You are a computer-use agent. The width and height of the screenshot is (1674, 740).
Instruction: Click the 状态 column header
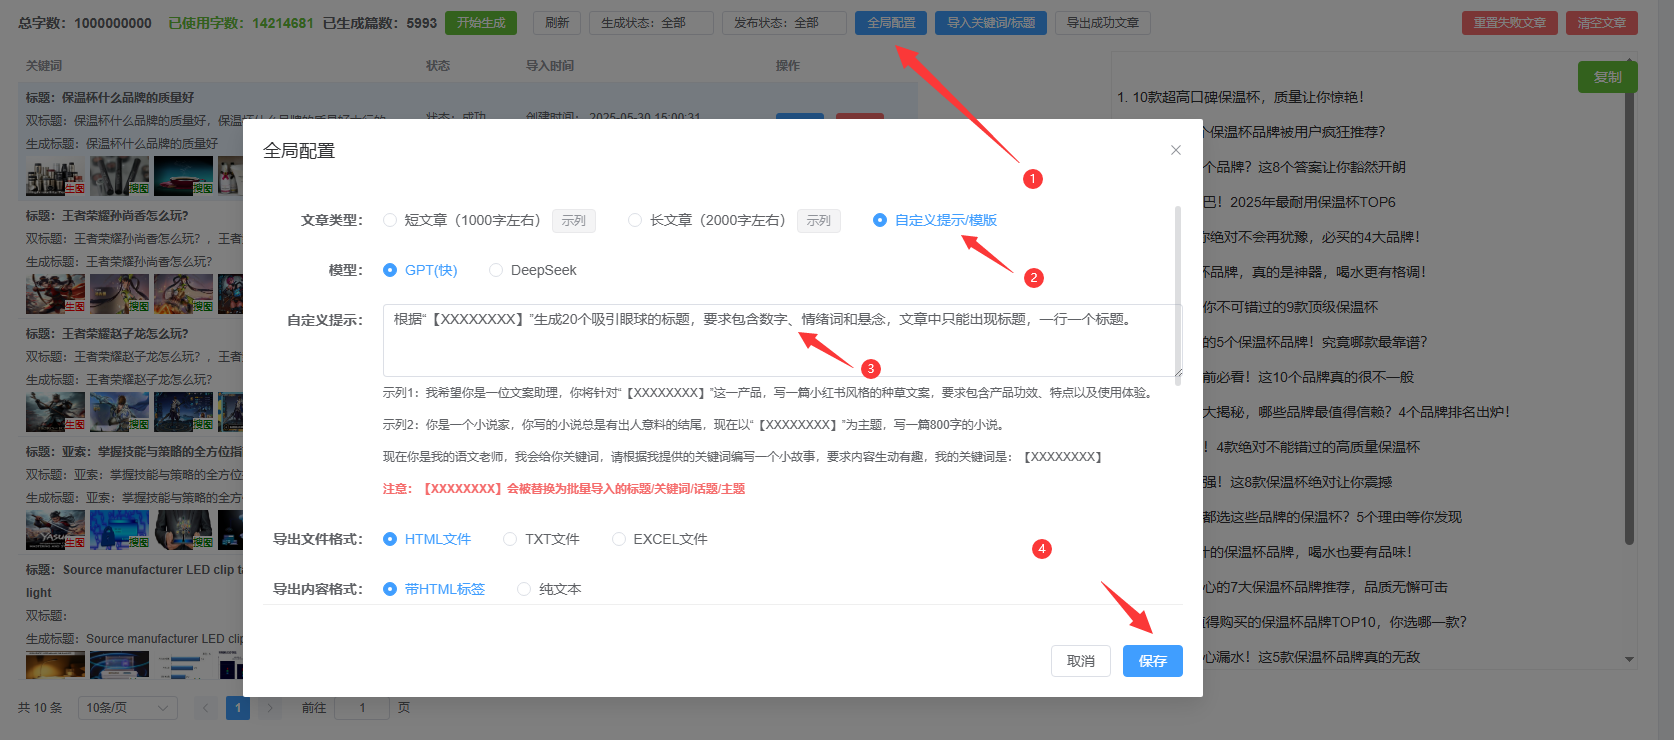pyautogui.click(x=438, y=66)
